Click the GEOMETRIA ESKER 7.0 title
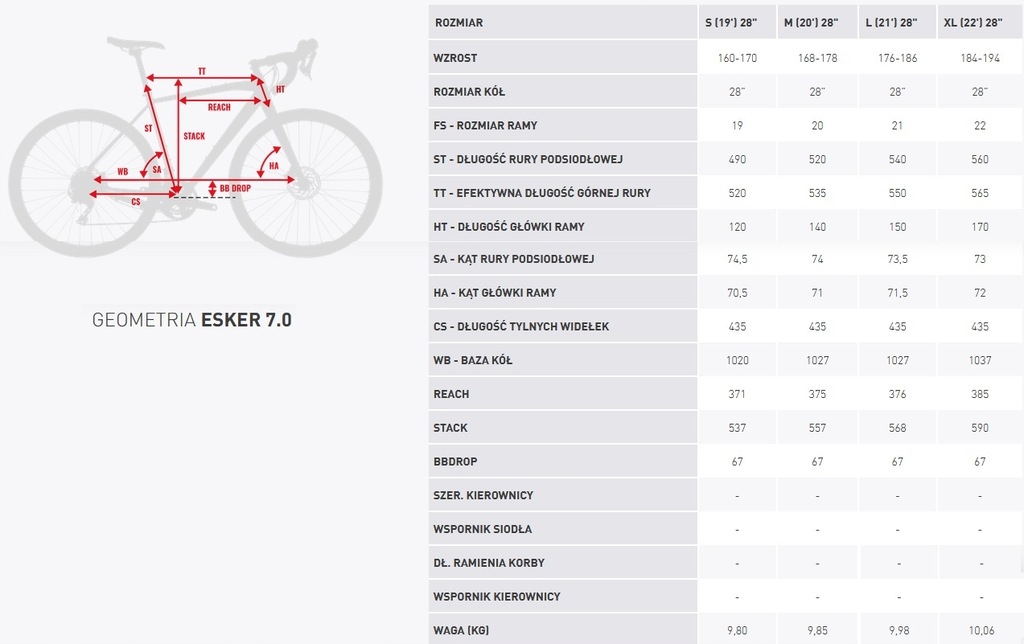This screenshot has height=644, width=1024. [192, 321]
